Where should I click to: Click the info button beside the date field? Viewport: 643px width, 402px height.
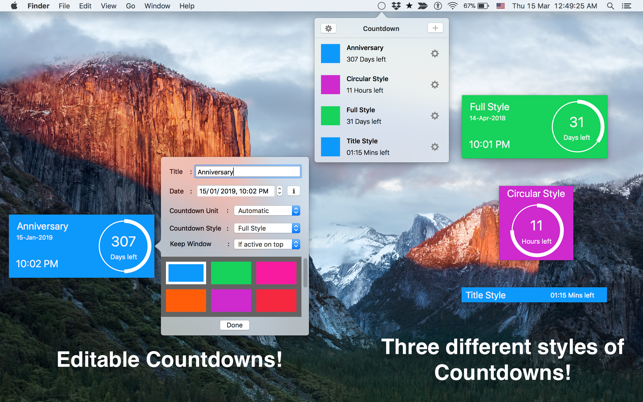[294, 191]
